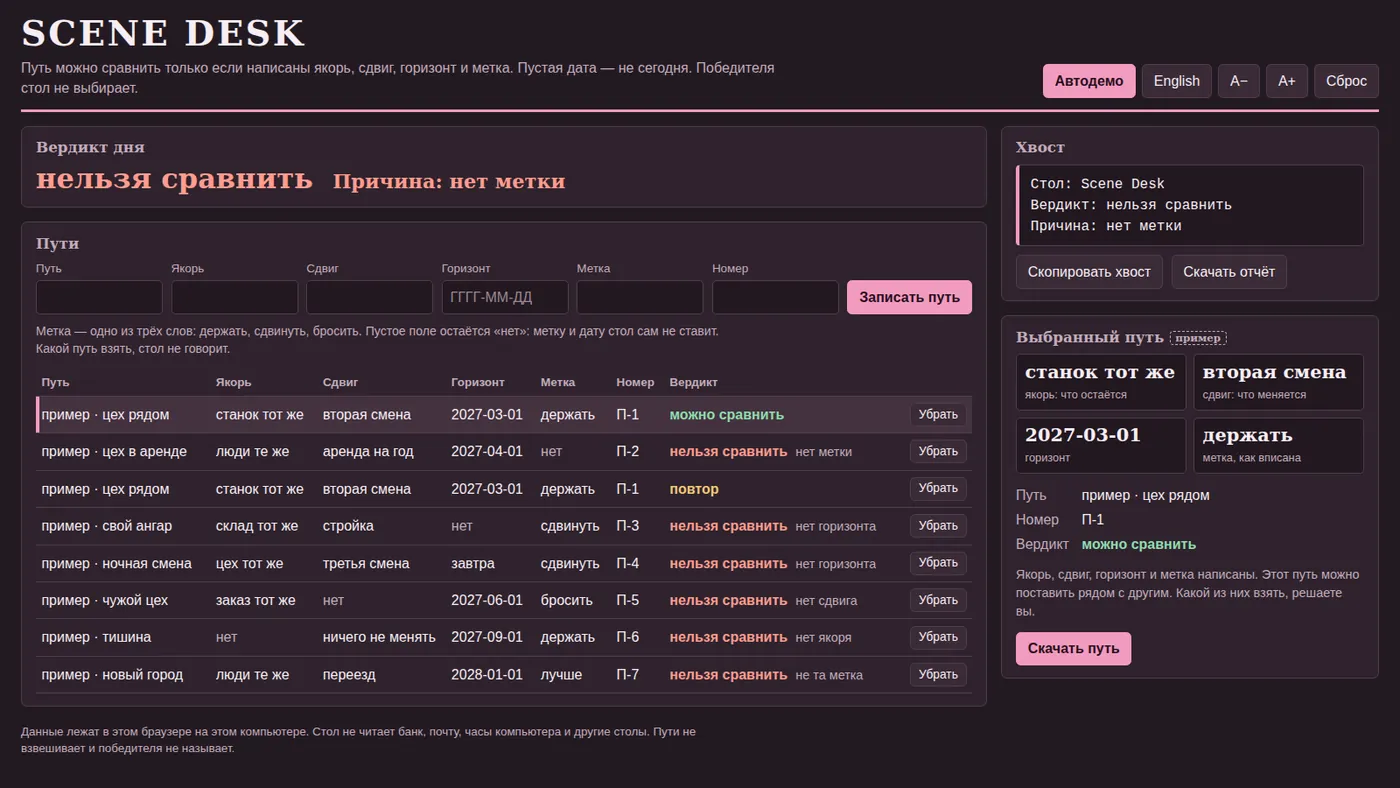Viewport: 1400px width, 788px height.
Task: Focus the Якорь input field
Action: 234,297
